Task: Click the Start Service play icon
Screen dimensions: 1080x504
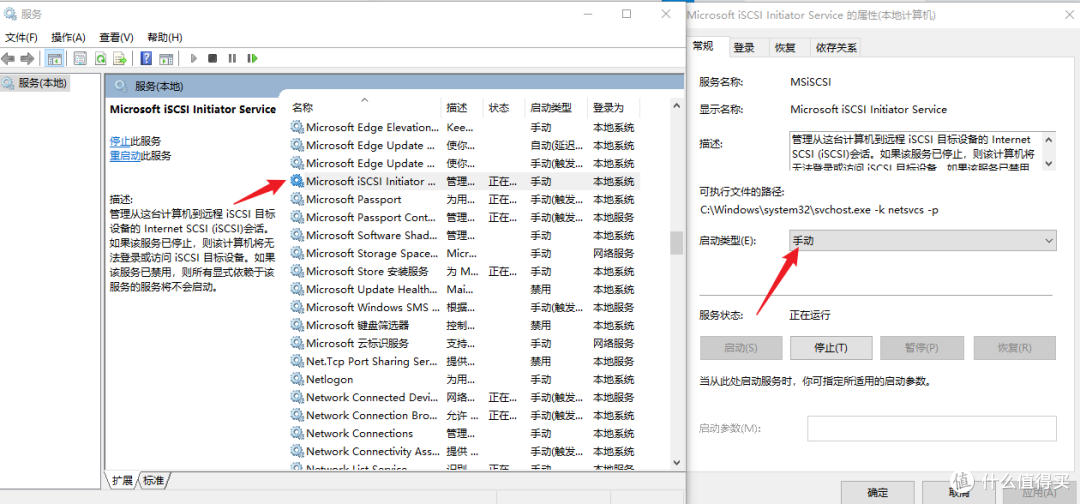Action: [x=194, y=59]
